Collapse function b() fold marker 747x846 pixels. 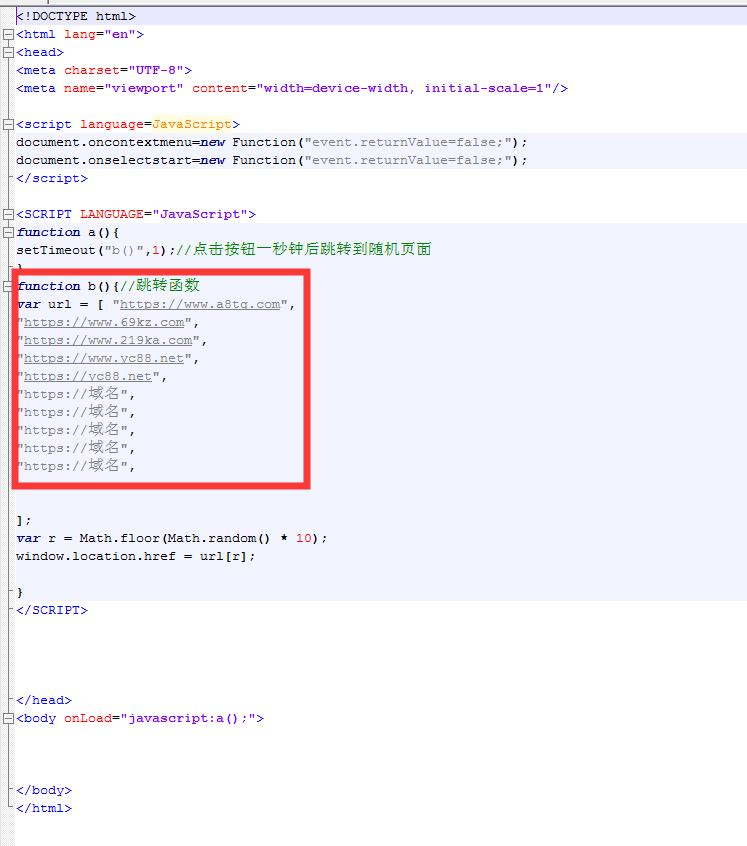coord(9,287)
